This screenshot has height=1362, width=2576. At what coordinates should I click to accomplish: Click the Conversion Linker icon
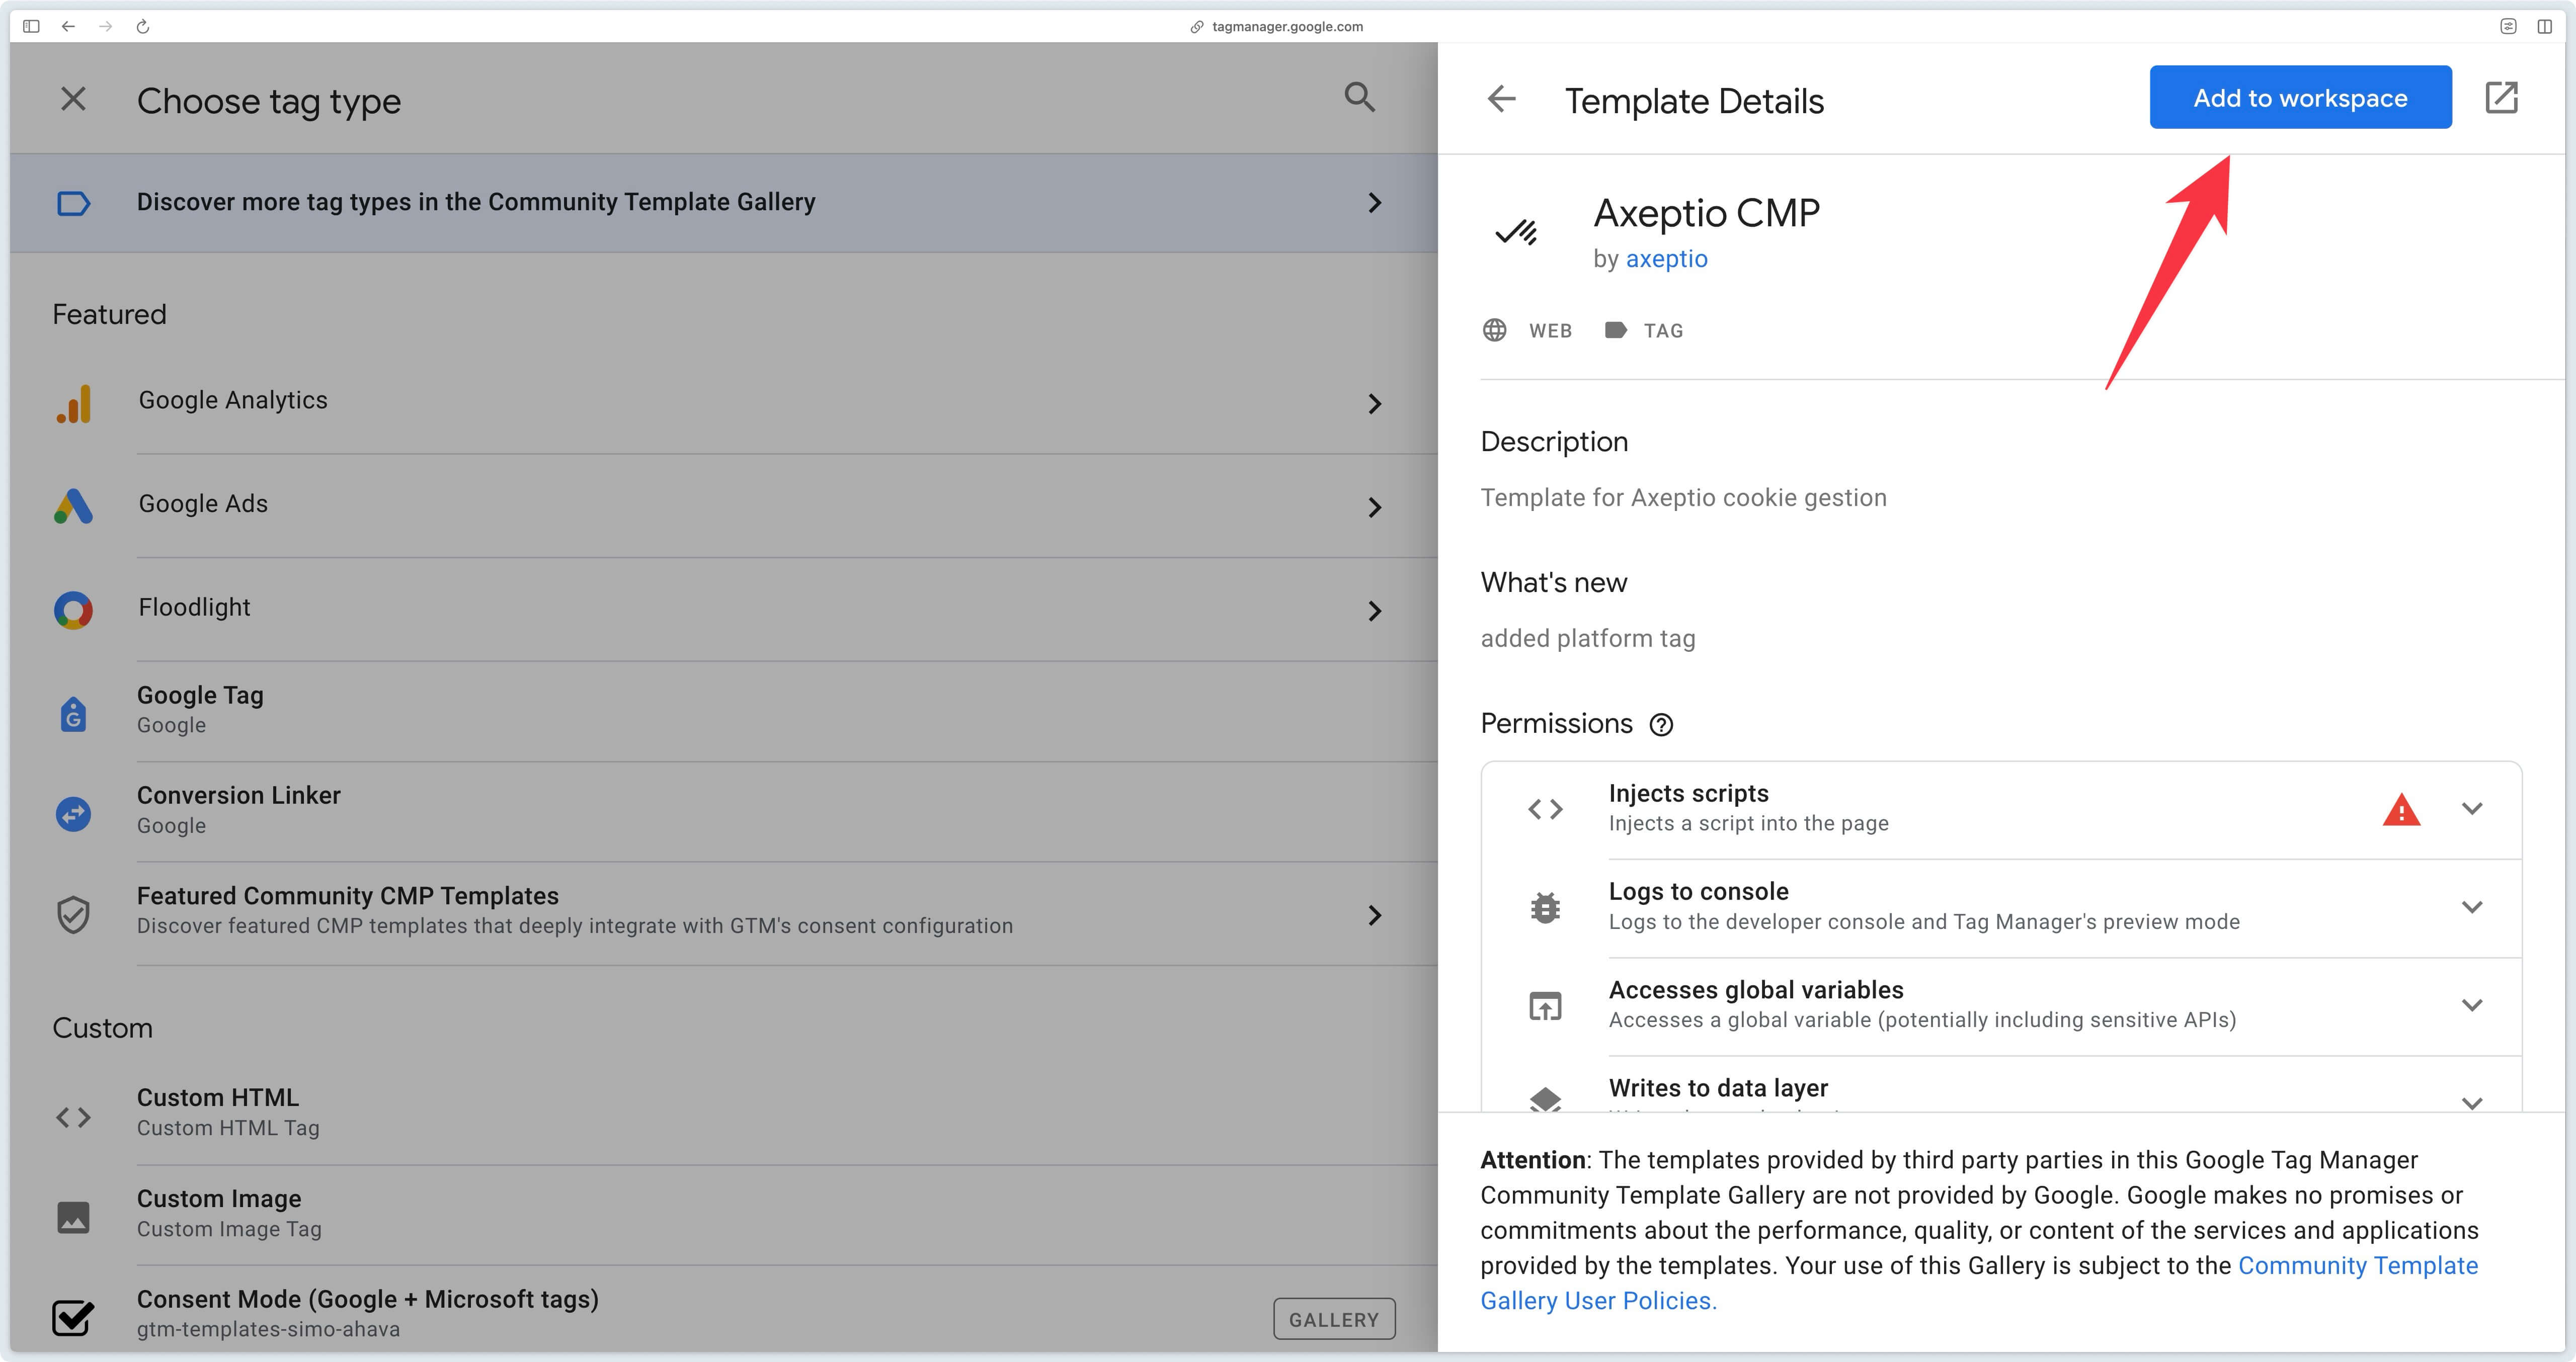[x=73, y=814]
